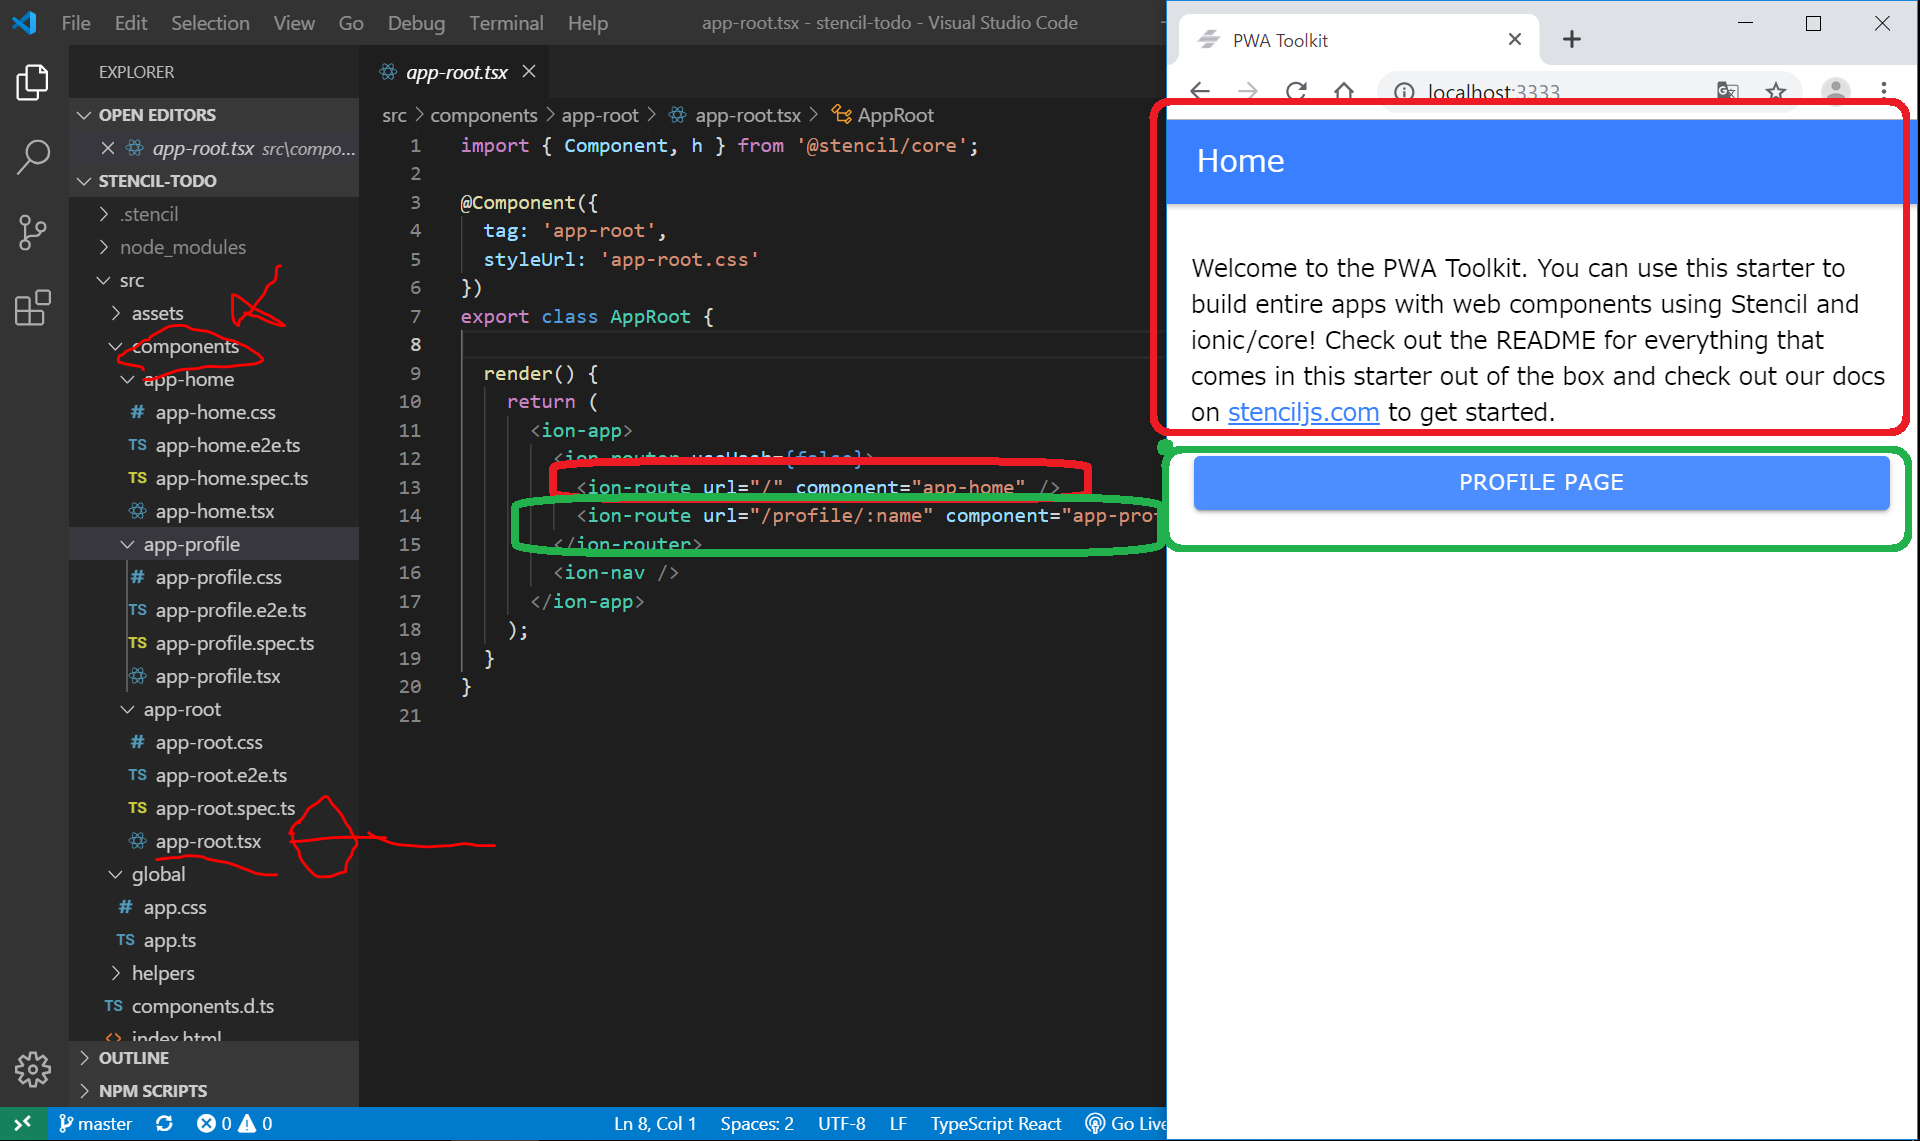Open the Search view in activity bar
The width and height of the screenshot is (1920, 1141).
tap(33, 157)
